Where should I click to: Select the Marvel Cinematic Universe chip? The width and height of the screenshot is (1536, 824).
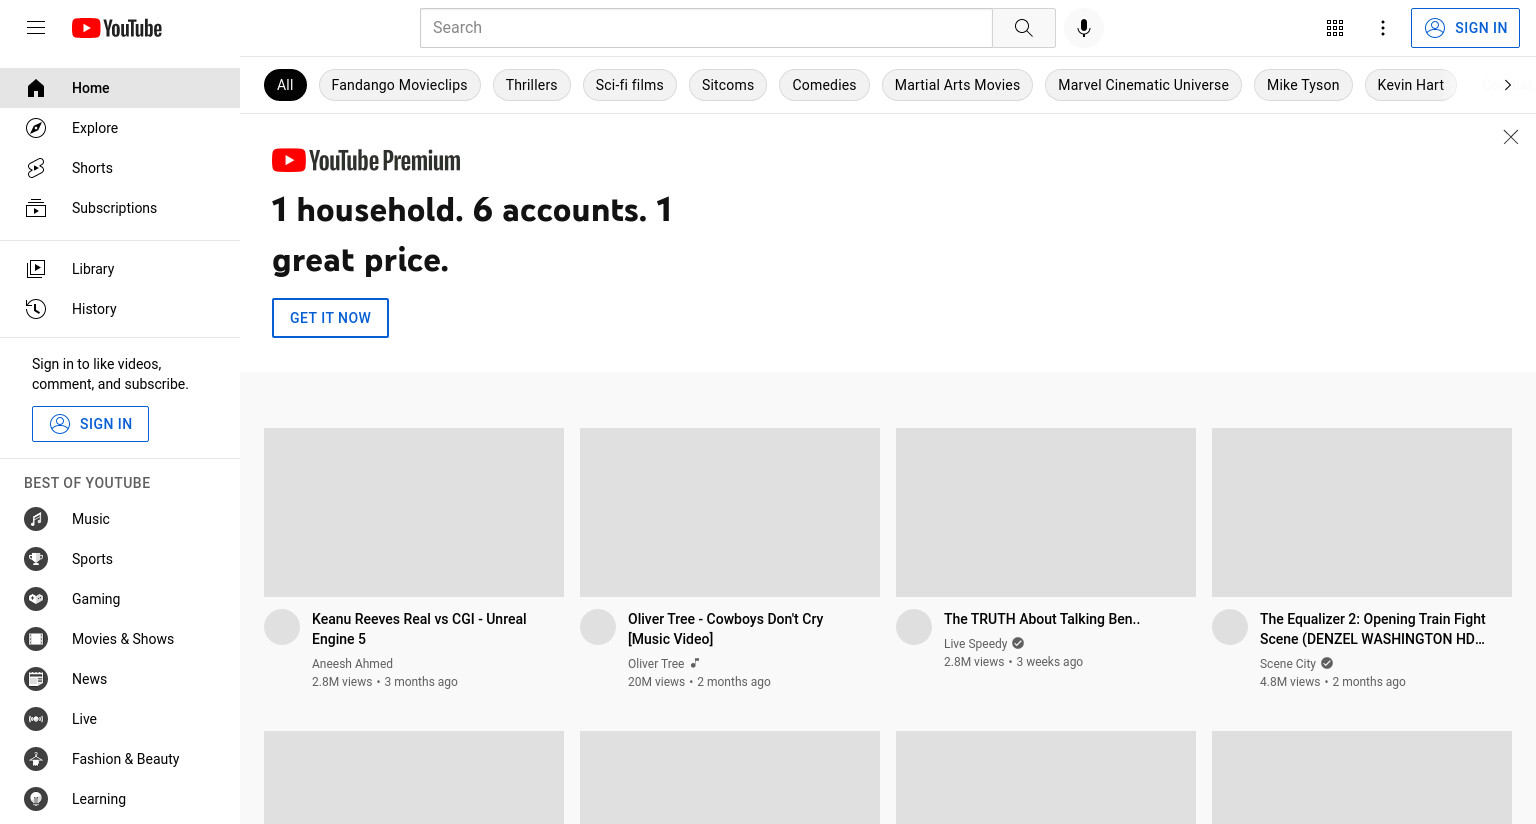(1143, 85)
